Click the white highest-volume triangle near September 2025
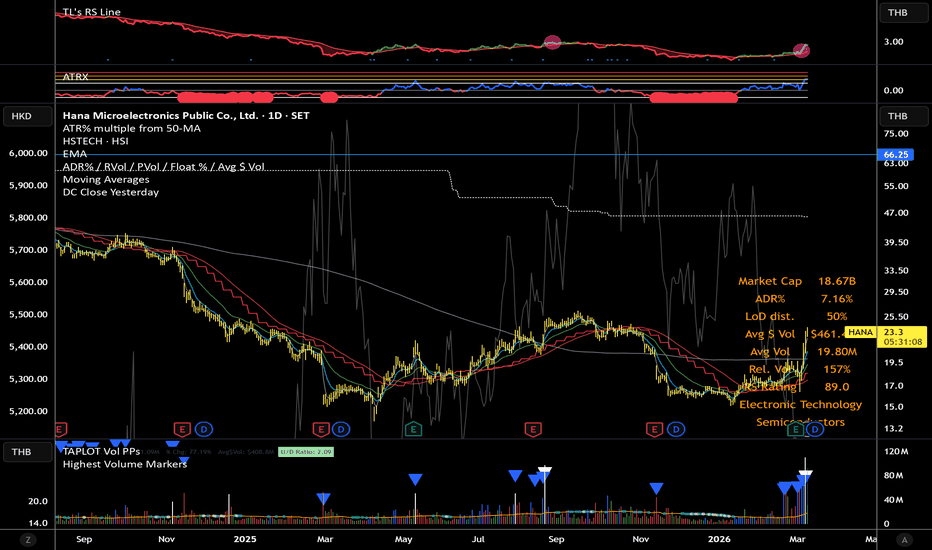Viewport: 932px width, 550px height. point(544,471)
